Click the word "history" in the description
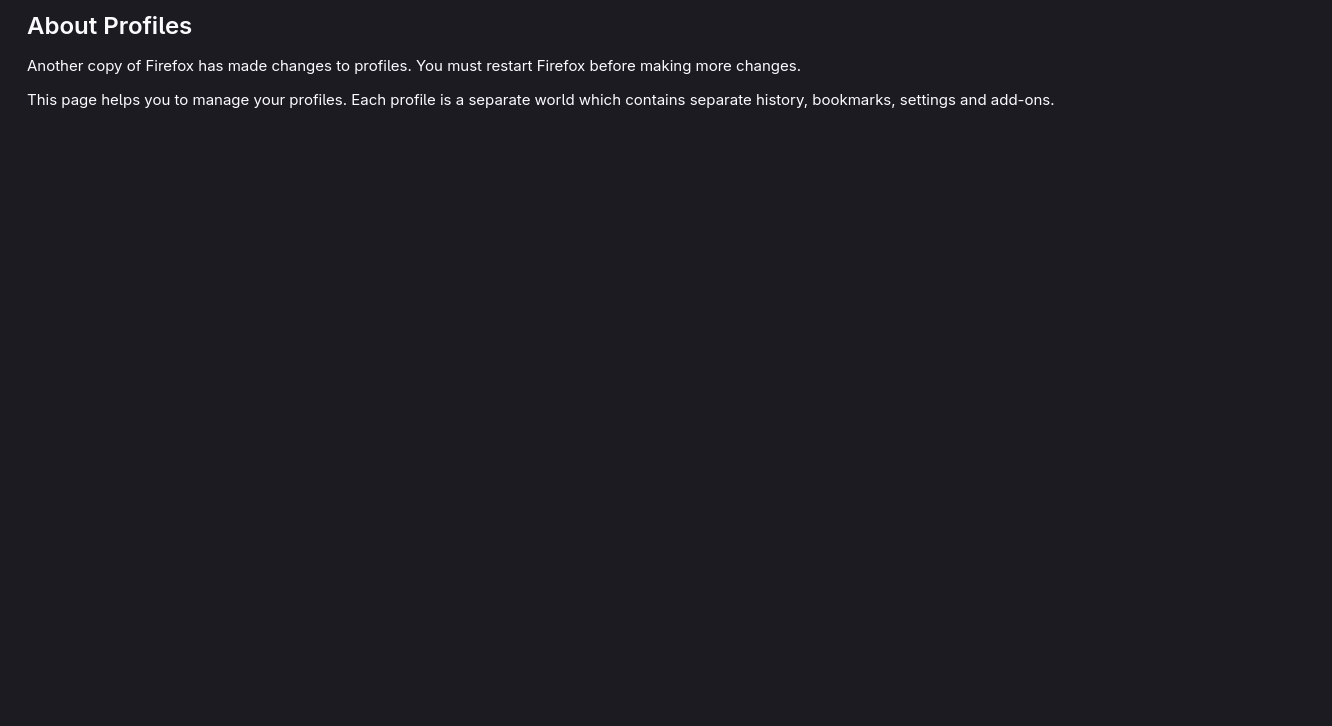This screenshot has height=726, width=1332. [x=779, y=100]
